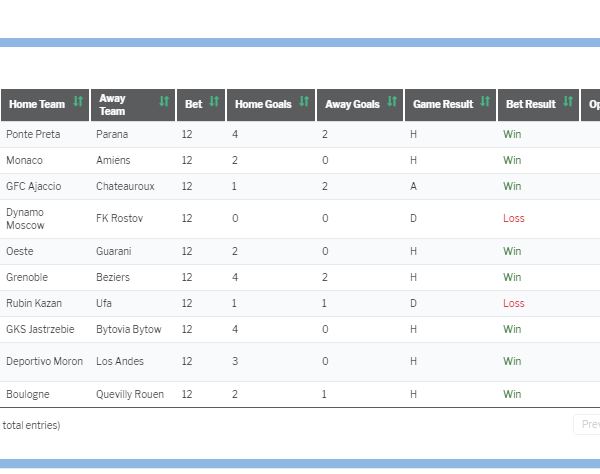Click the sort arrows icon beside Bet Result
Image resolution: width=600 pixels, height=474 pixels.
(x=568, y=103)
